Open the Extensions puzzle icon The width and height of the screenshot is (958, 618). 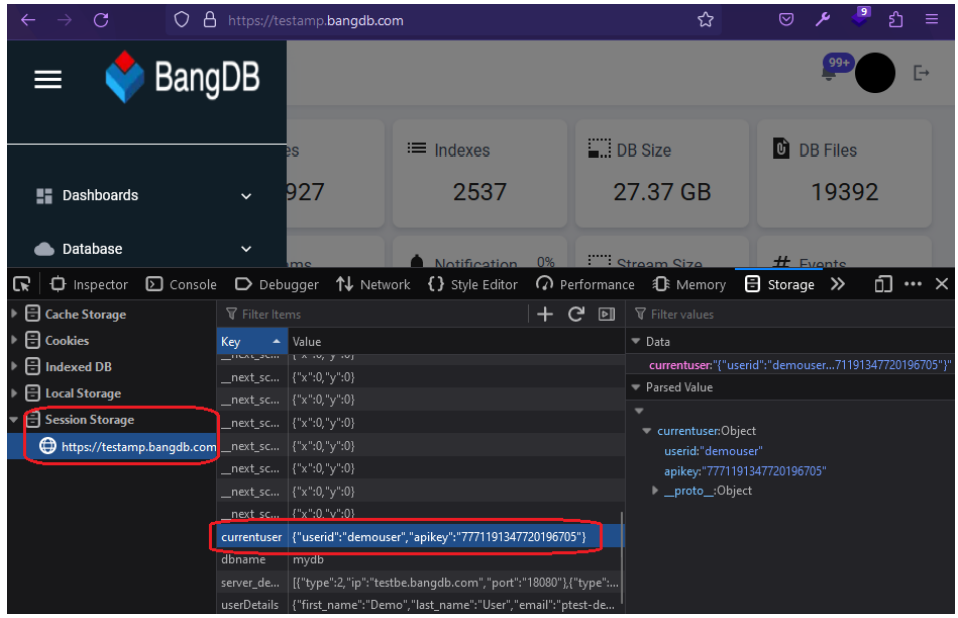[x=896, y=20]
